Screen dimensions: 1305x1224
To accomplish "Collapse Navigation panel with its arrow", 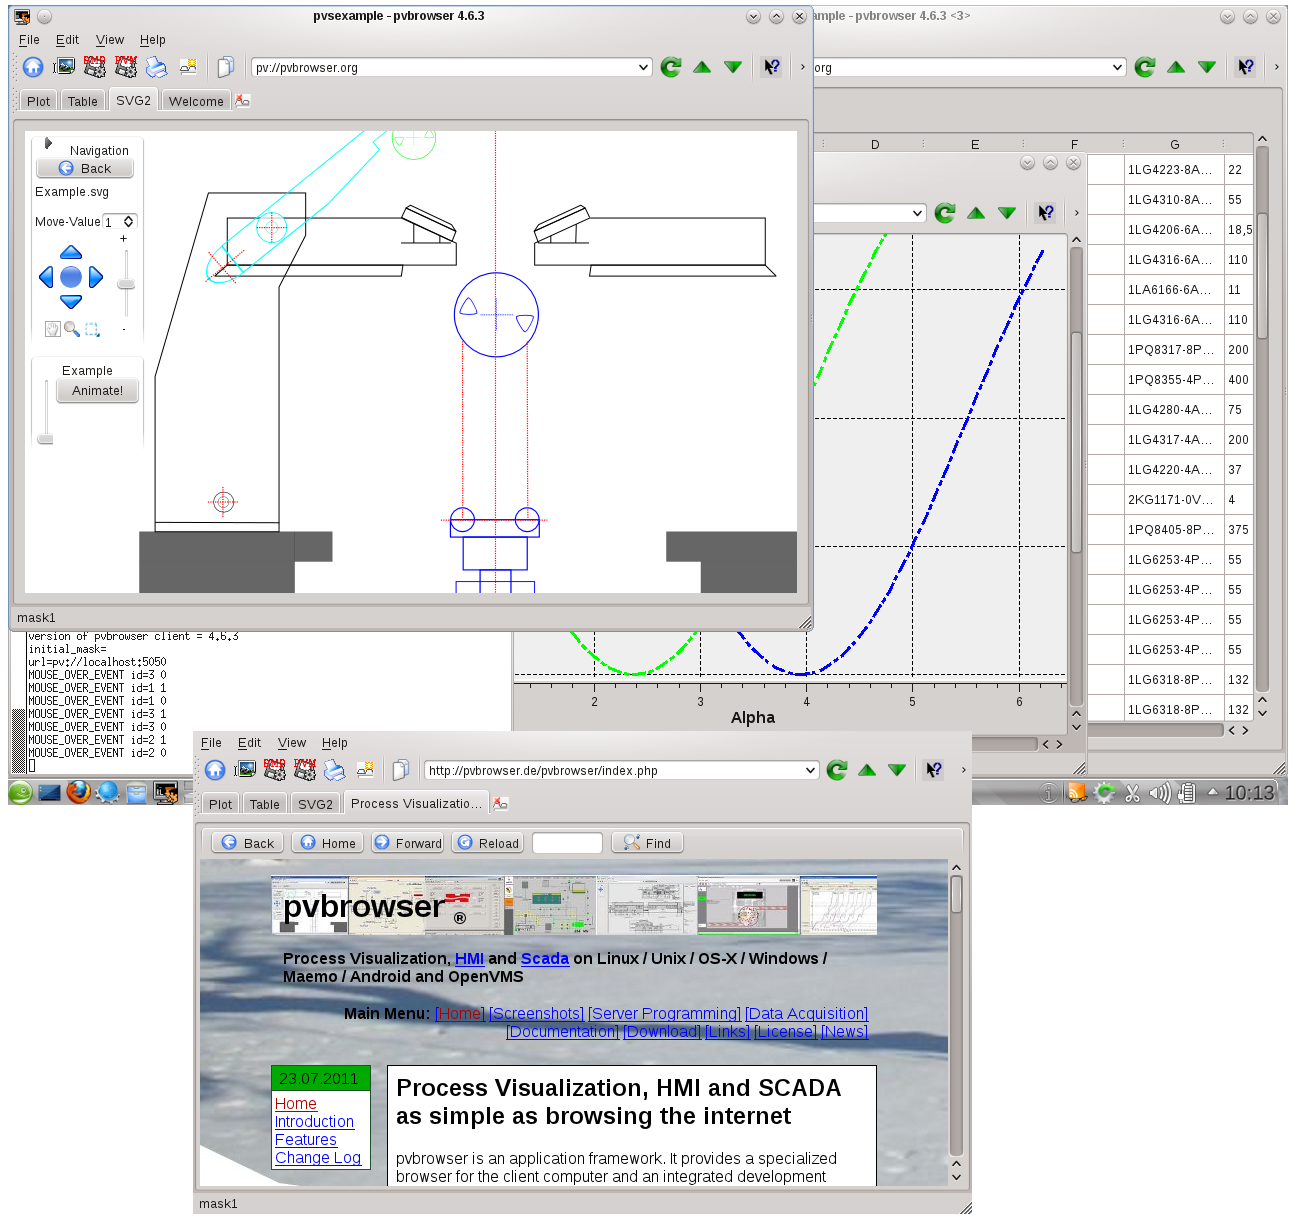I will click(48, 143).
